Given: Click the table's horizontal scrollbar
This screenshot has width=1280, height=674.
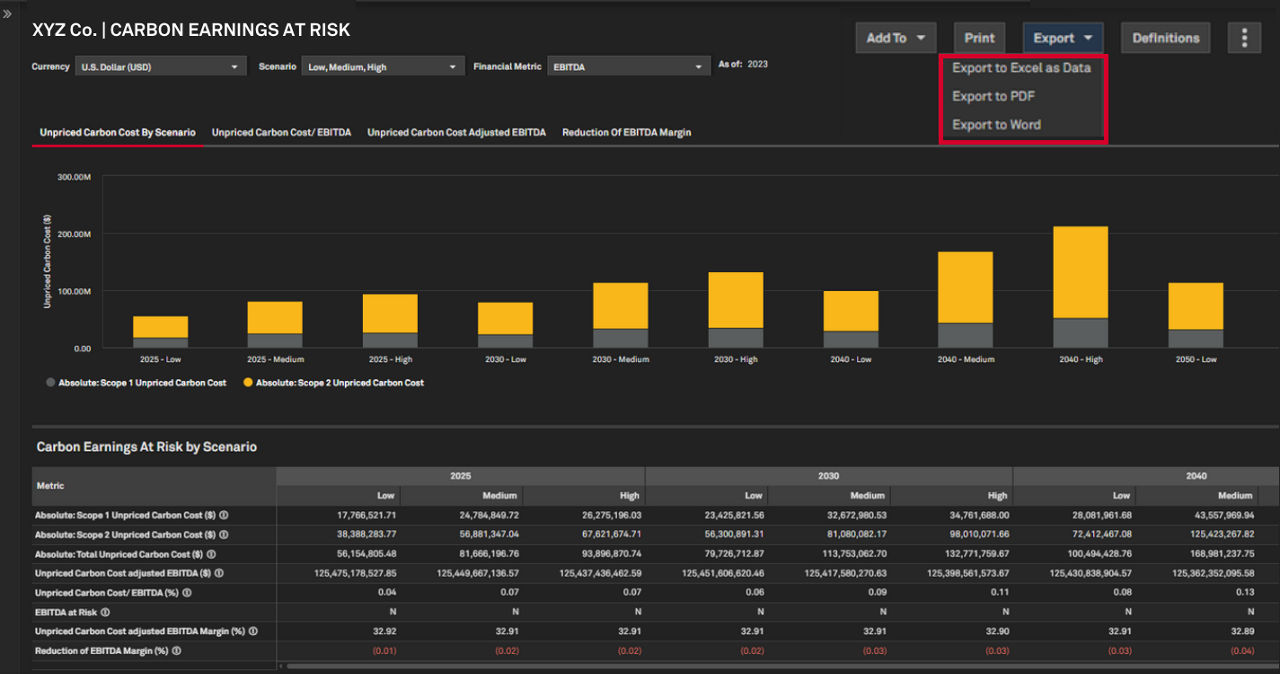Looking at the screenshot, I should coord(700,666).
